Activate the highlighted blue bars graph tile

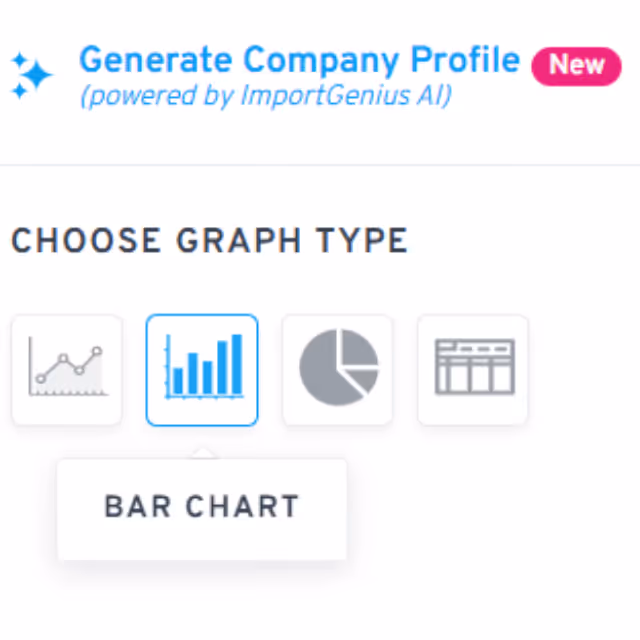pyautogui.click(x=202, y=370)
